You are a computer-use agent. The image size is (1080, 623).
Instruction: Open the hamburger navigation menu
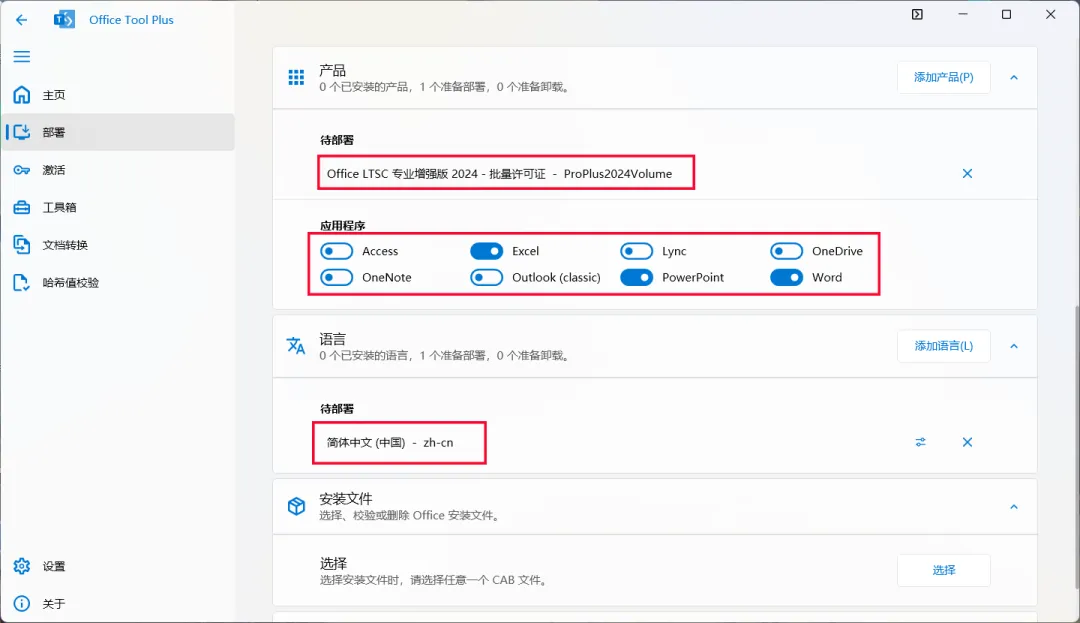click(22, 56)
